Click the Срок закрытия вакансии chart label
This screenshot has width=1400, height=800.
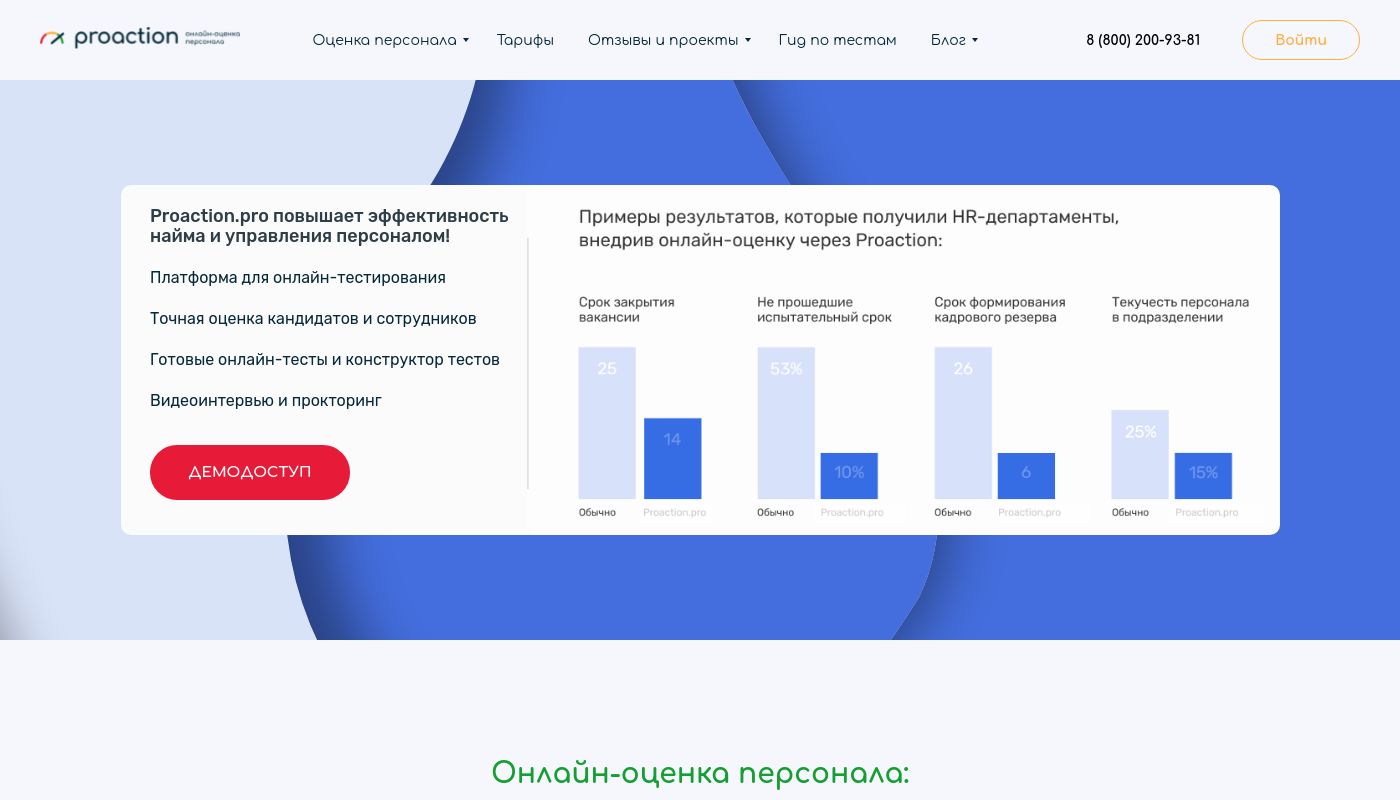627,310
